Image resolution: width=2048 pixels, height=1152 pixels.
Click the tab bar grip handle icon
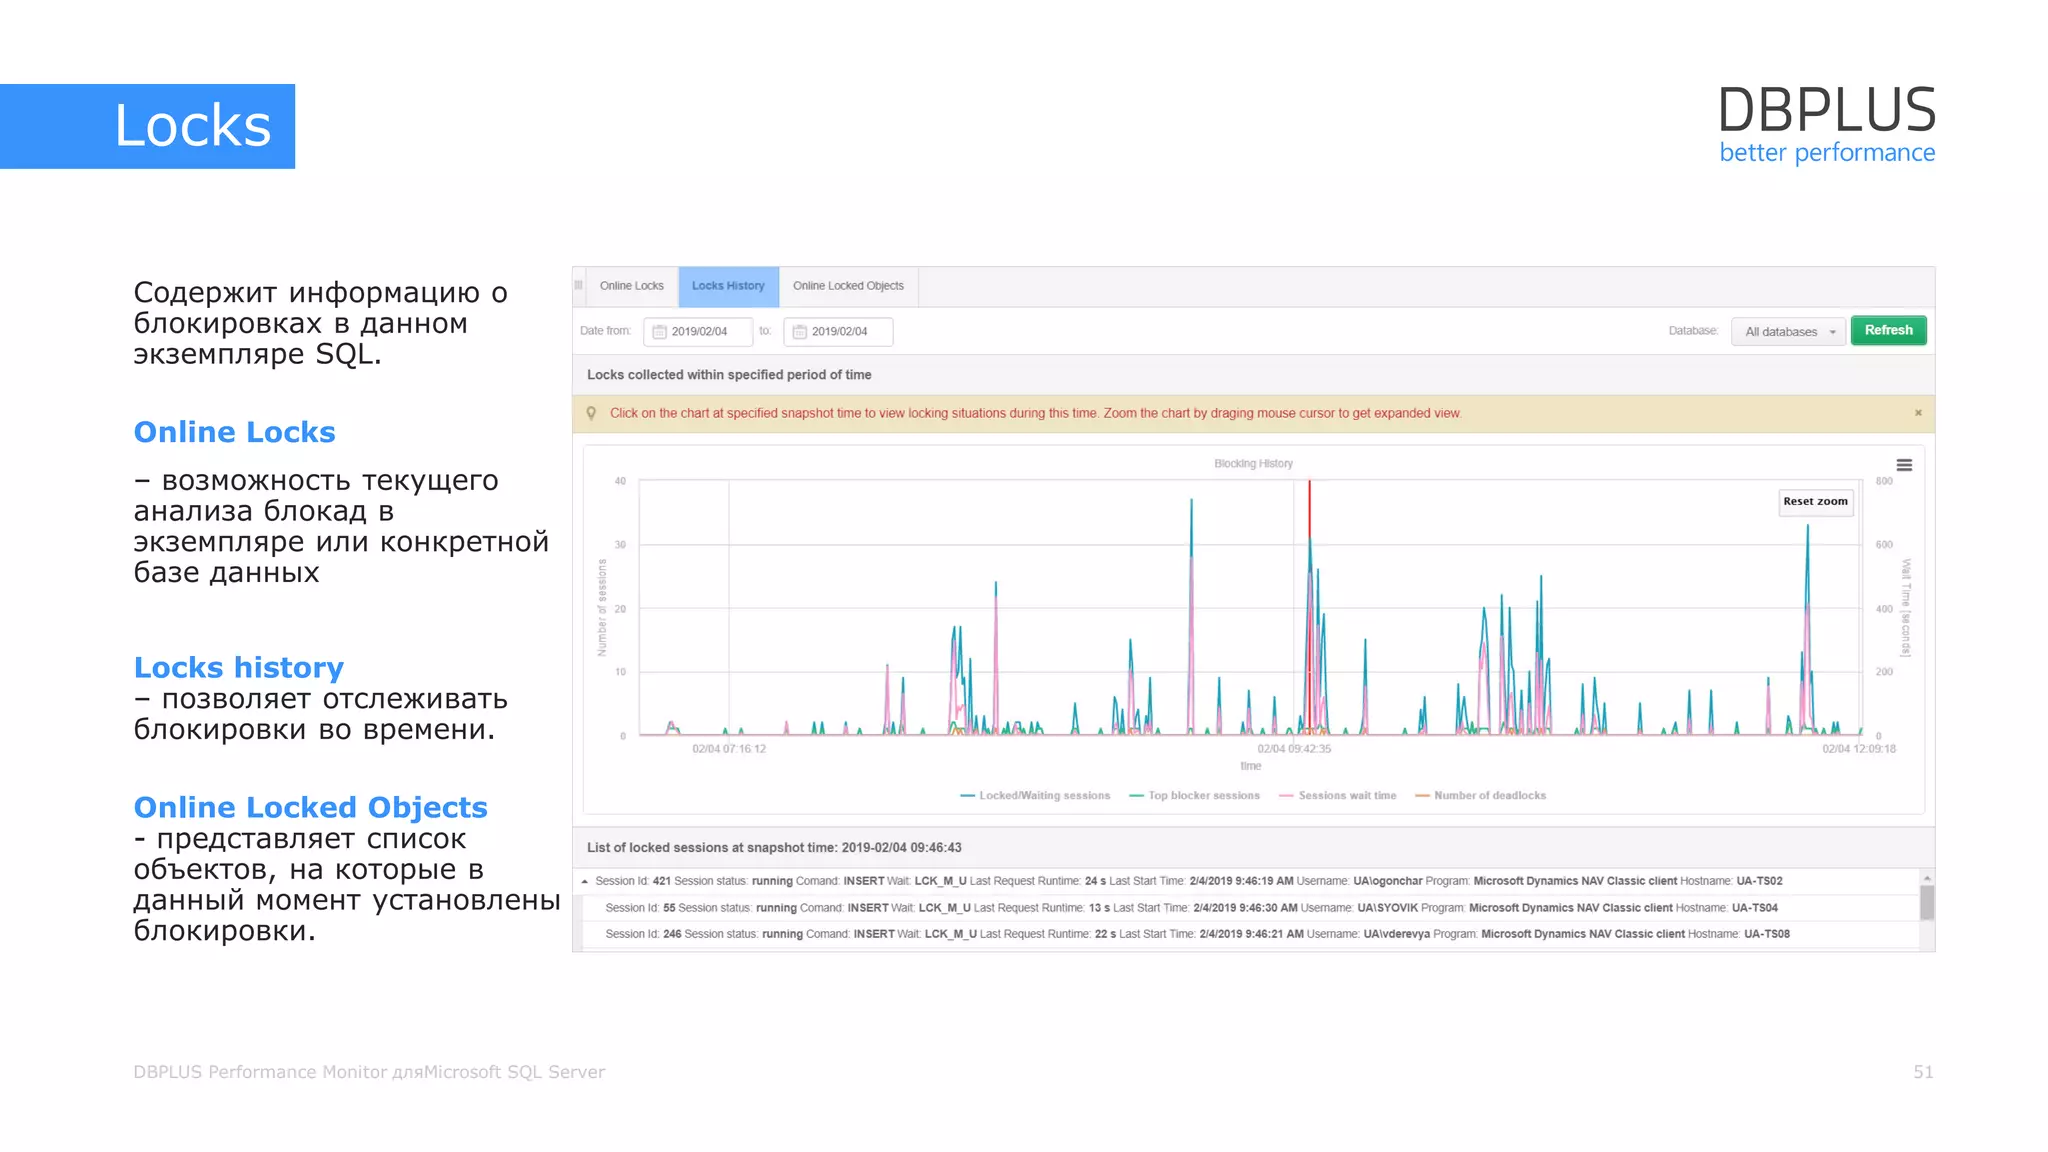pos(578,286)
